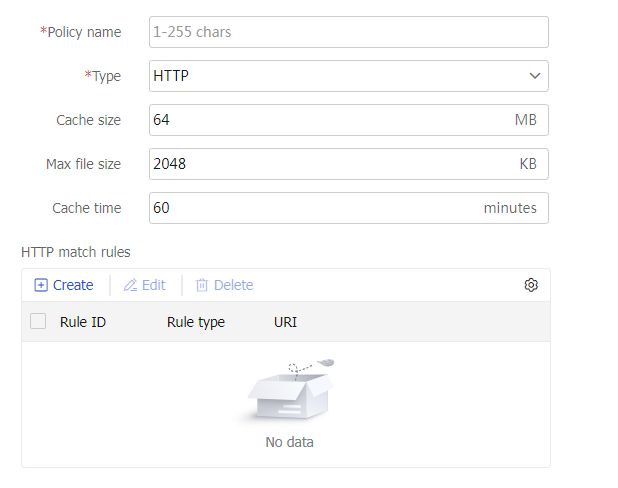Toggle the select-all rules checkbox
Screen dimensions: 618x488
[38, 322]
